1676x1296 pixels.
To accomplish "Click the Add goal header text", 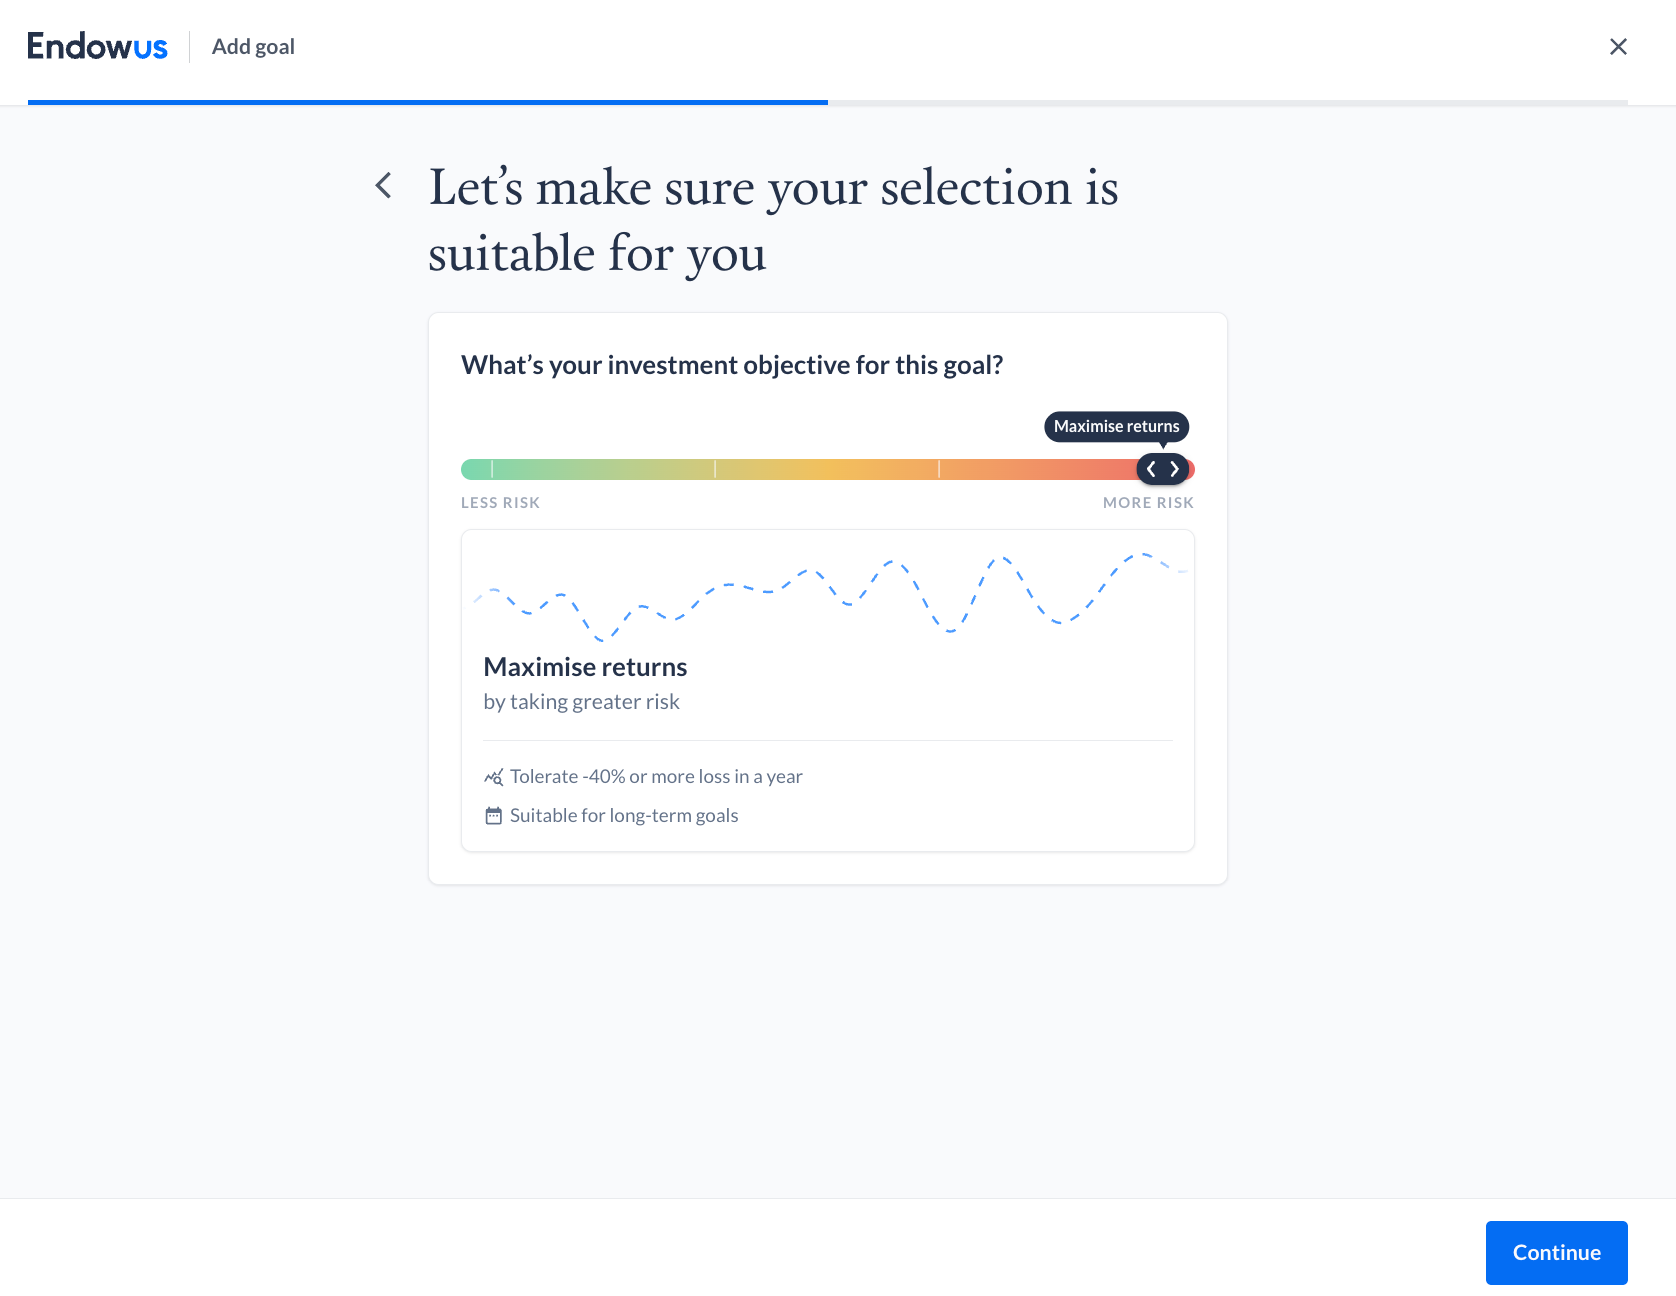I will (253, 47).
